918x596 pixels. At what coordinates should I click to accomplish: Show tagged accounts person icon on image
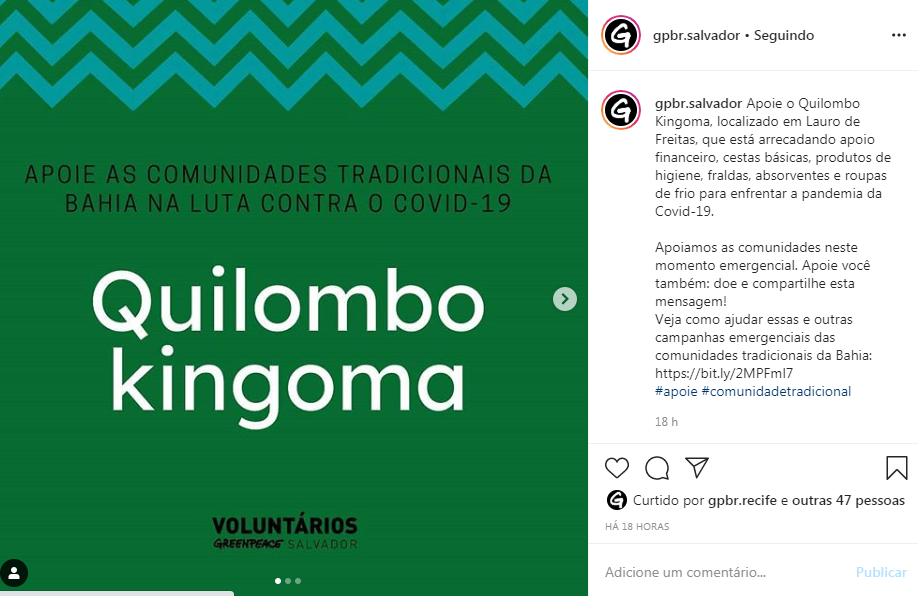[14, 573]
